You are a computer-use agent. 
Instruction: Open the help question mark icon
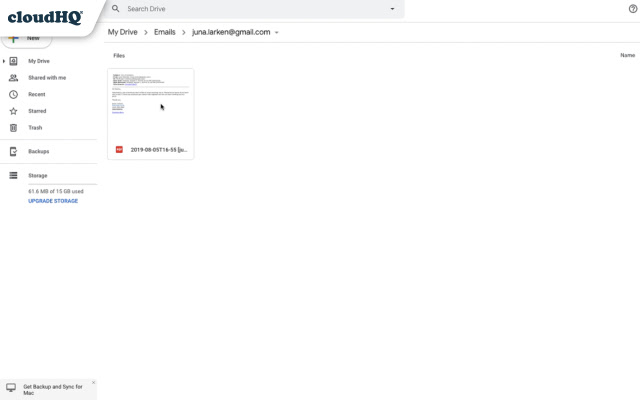(633, 9)
